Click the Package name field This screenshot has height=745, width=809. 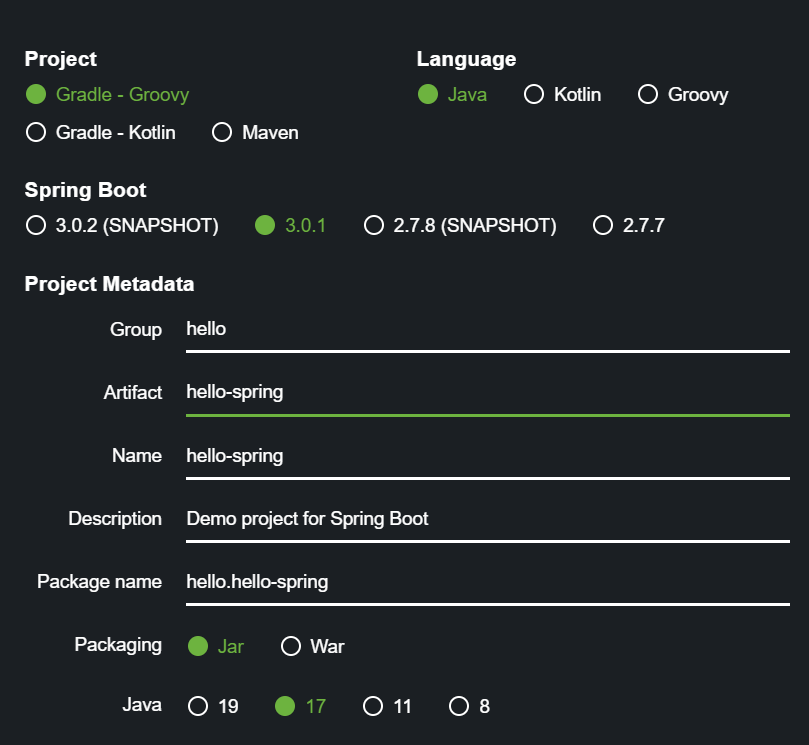point(487,582)
